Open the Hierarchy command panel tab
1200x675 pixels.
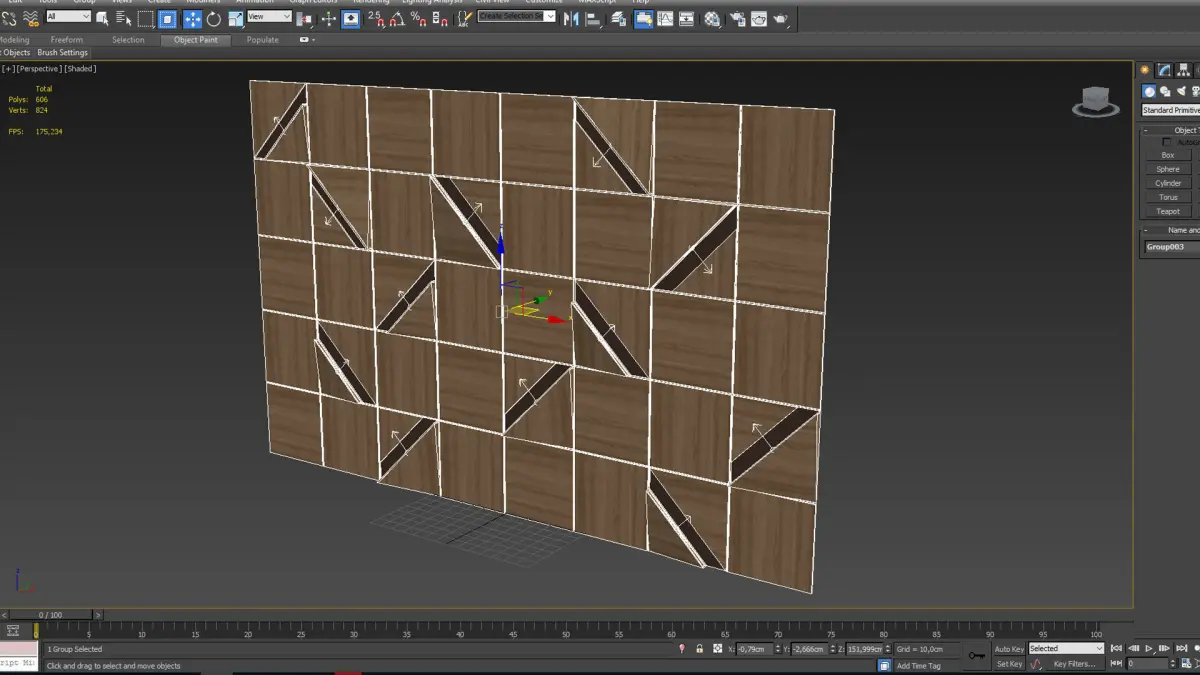(1185, 70)
